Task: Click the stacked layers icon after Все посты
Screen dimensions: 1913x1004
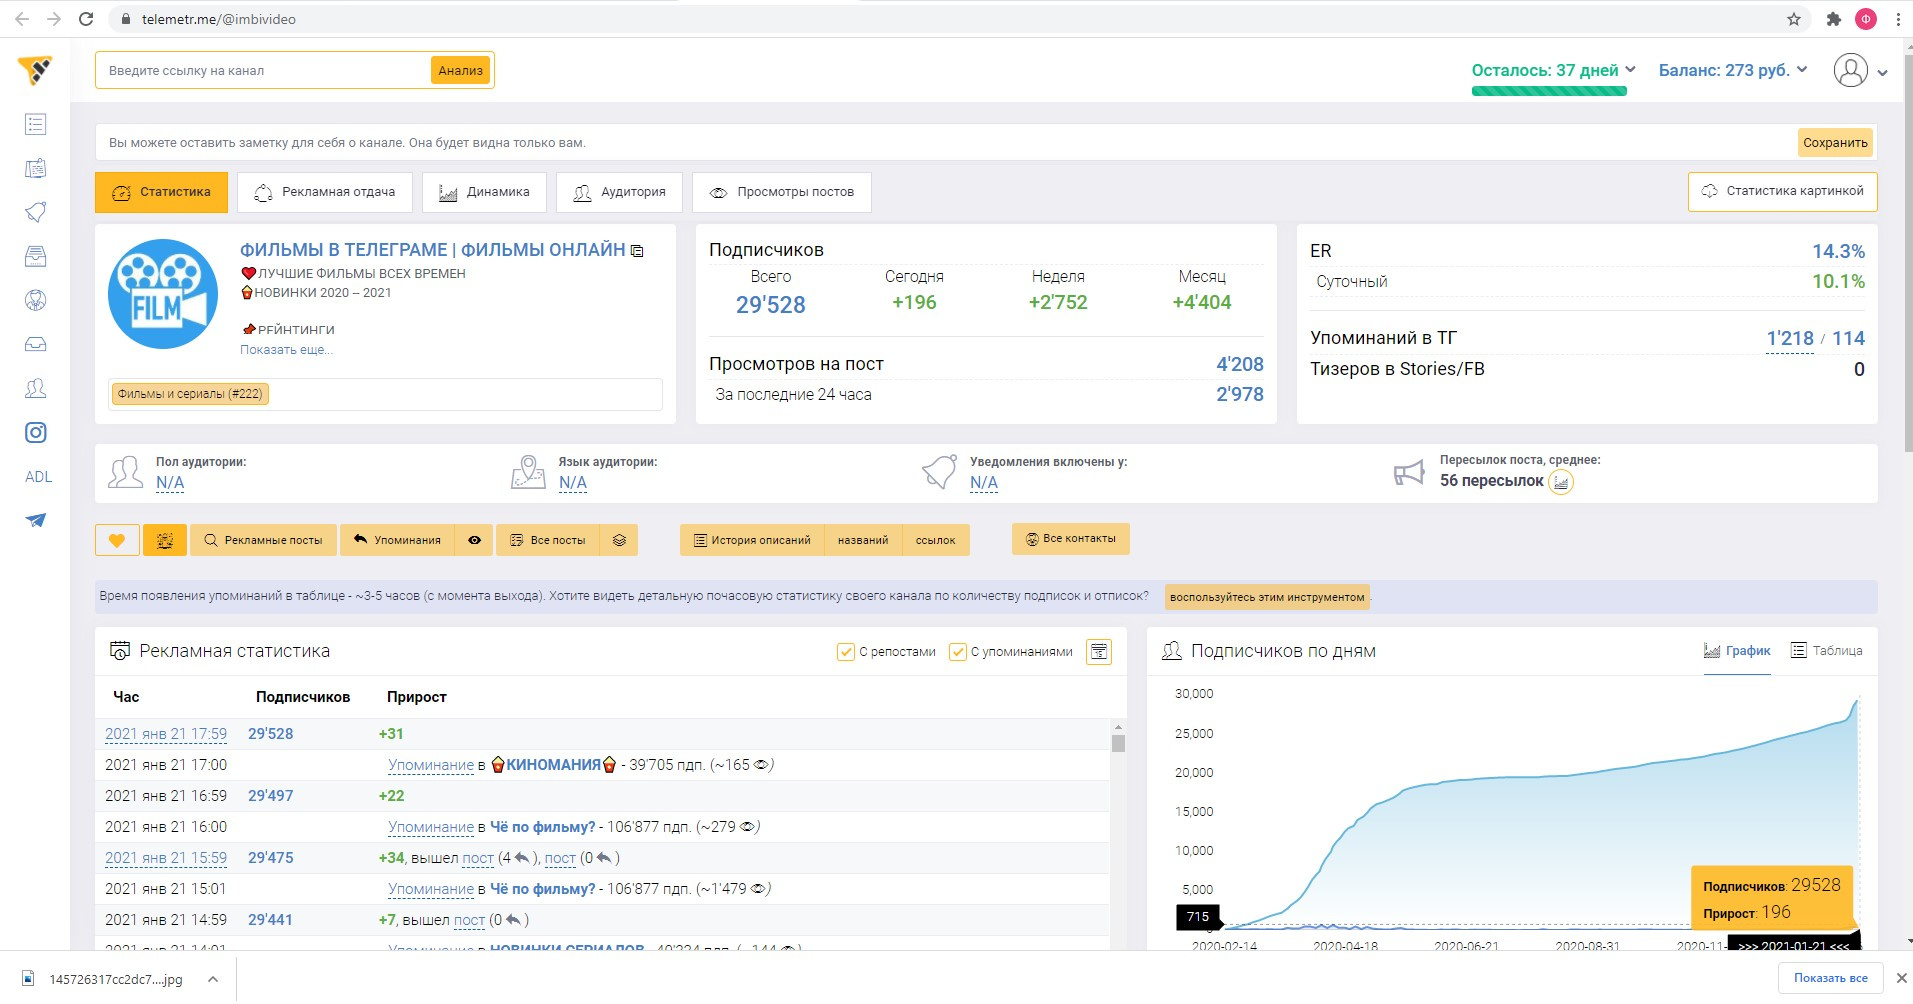Action: pyautogui.click(x=619, y=540)
